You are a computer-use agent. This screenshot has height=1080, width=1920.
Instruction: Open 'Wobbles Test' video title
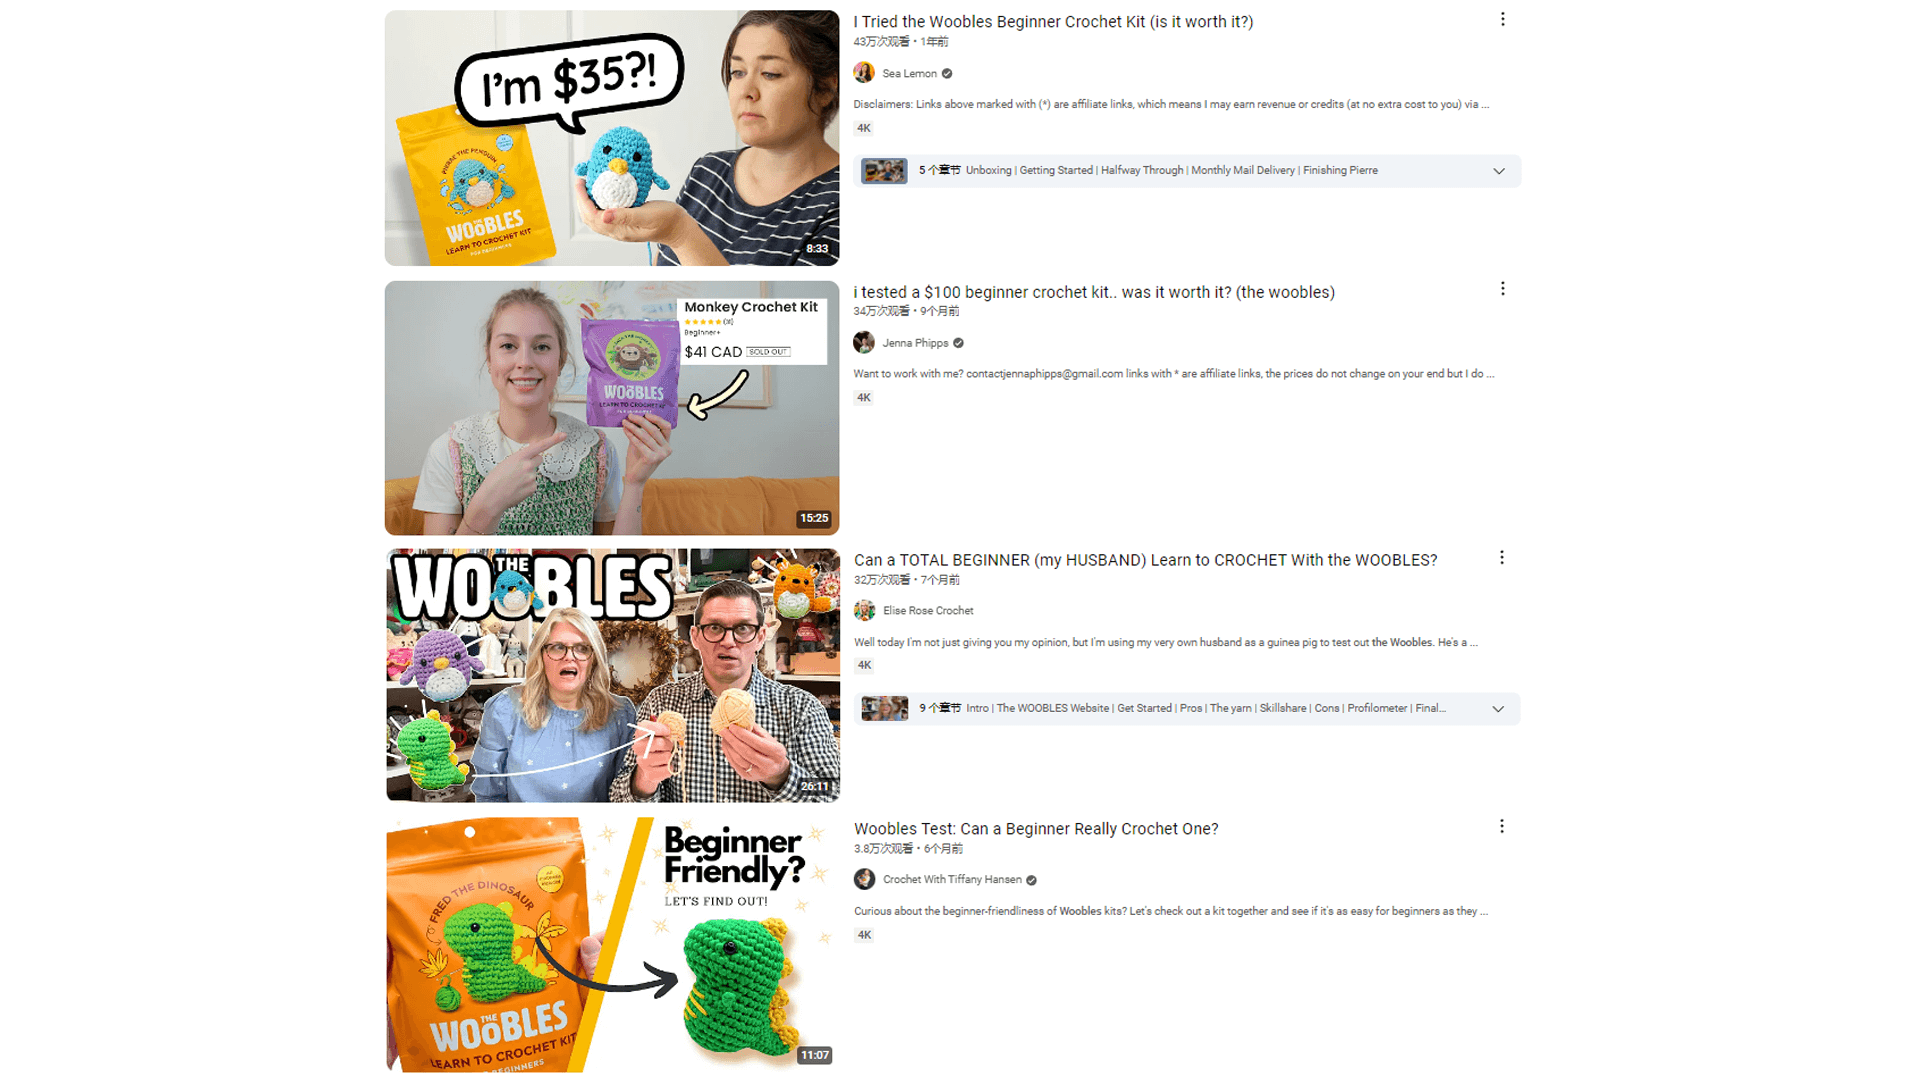click(x=1036, y=829)
